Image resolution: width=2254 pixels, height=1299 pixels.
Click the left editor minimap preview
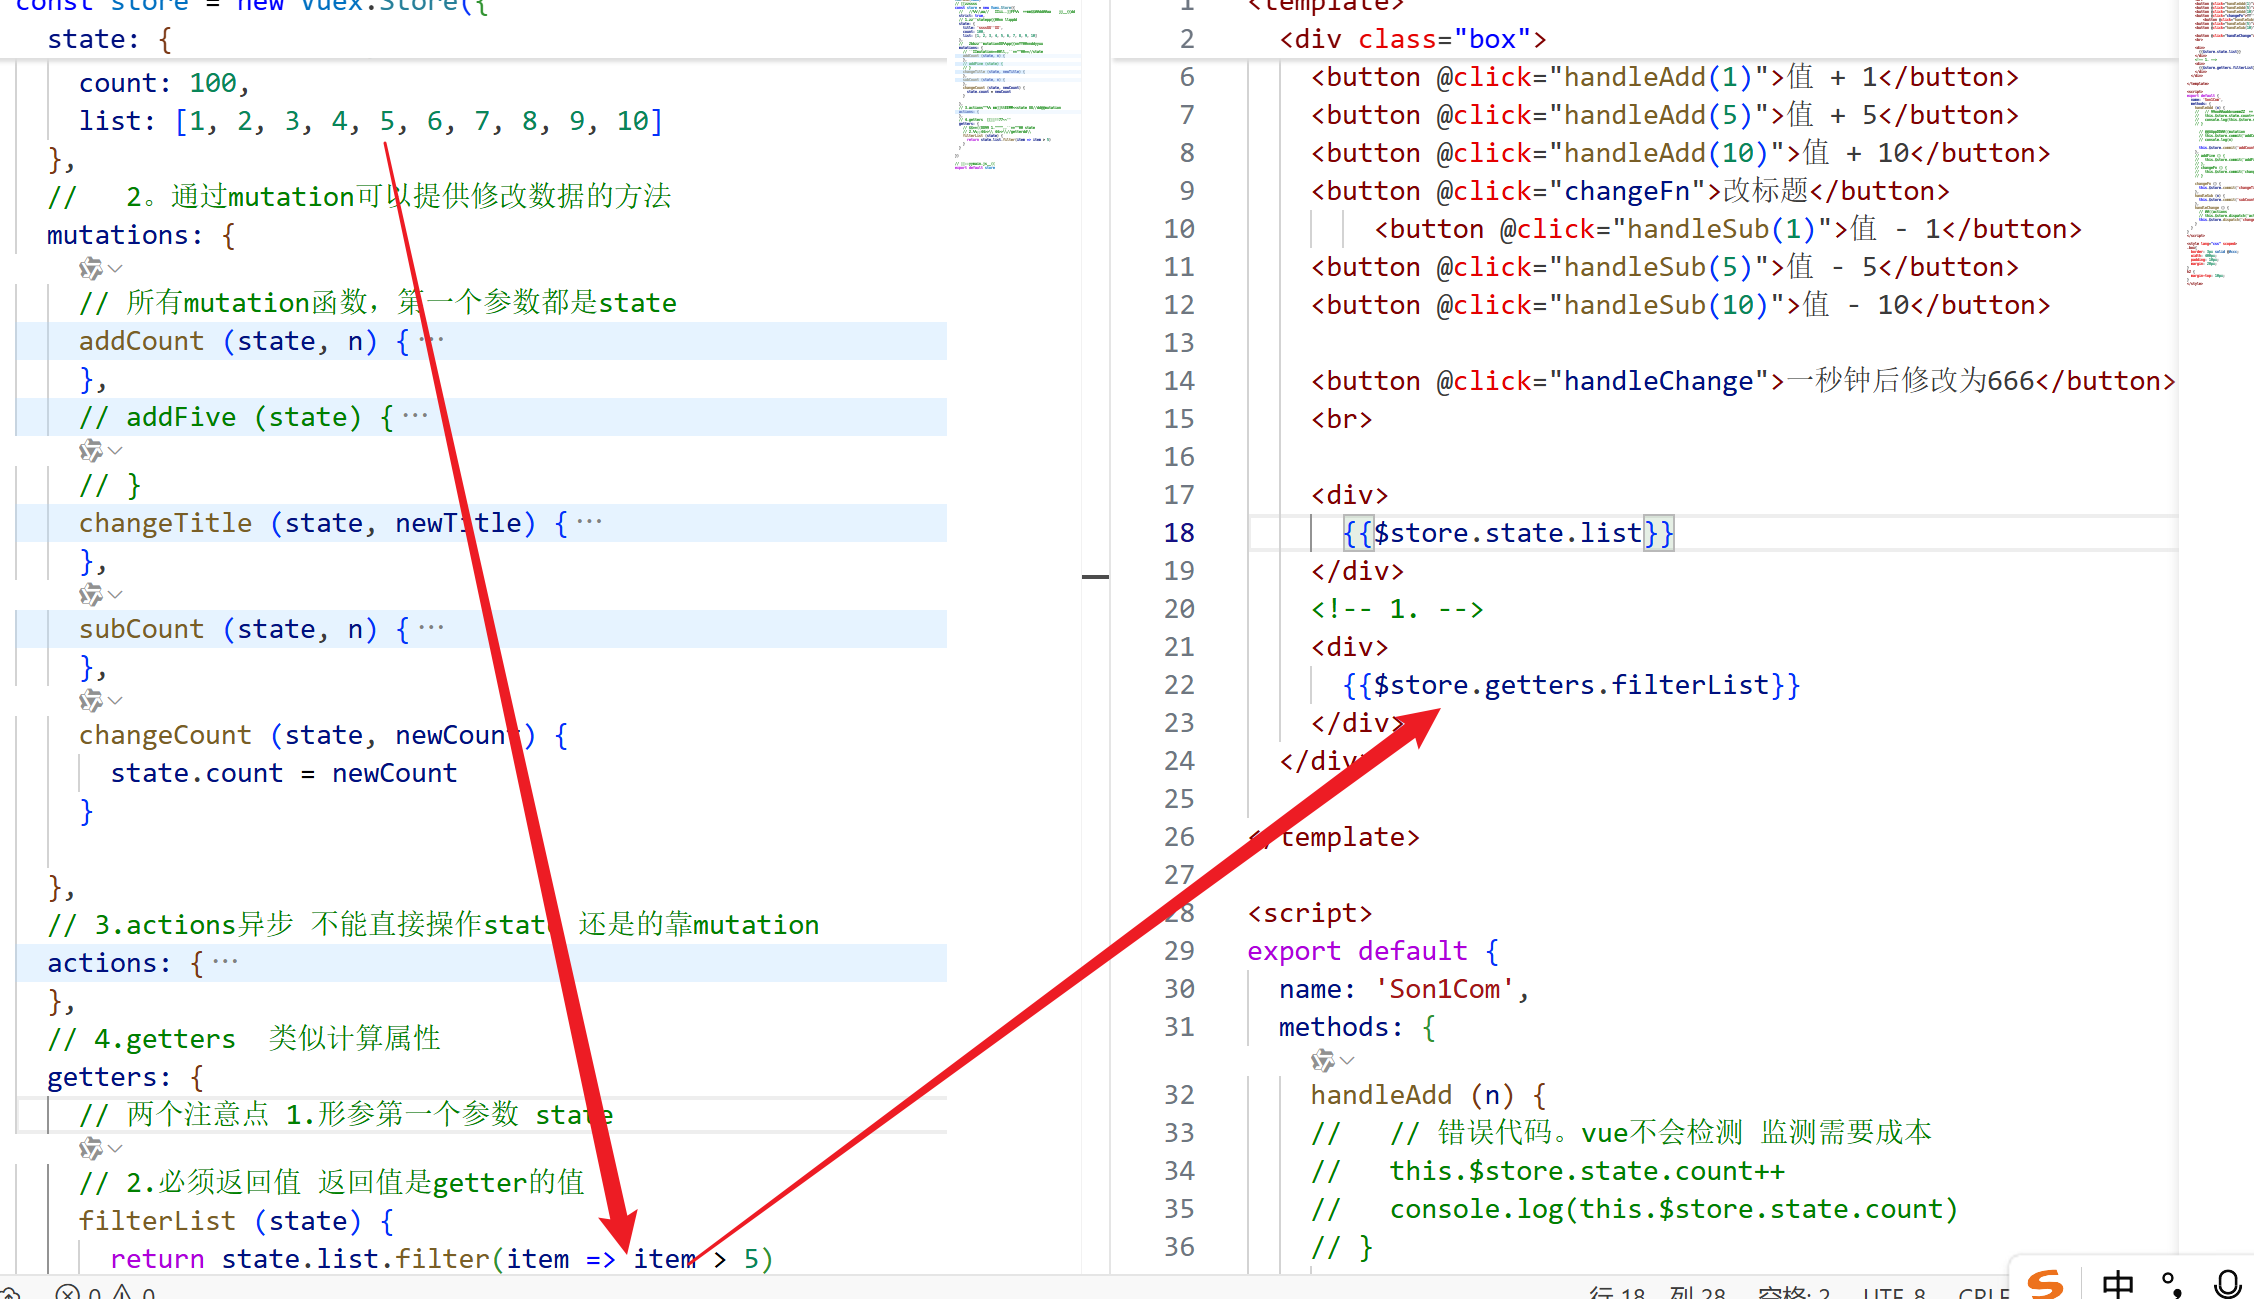pos(1015,85)
